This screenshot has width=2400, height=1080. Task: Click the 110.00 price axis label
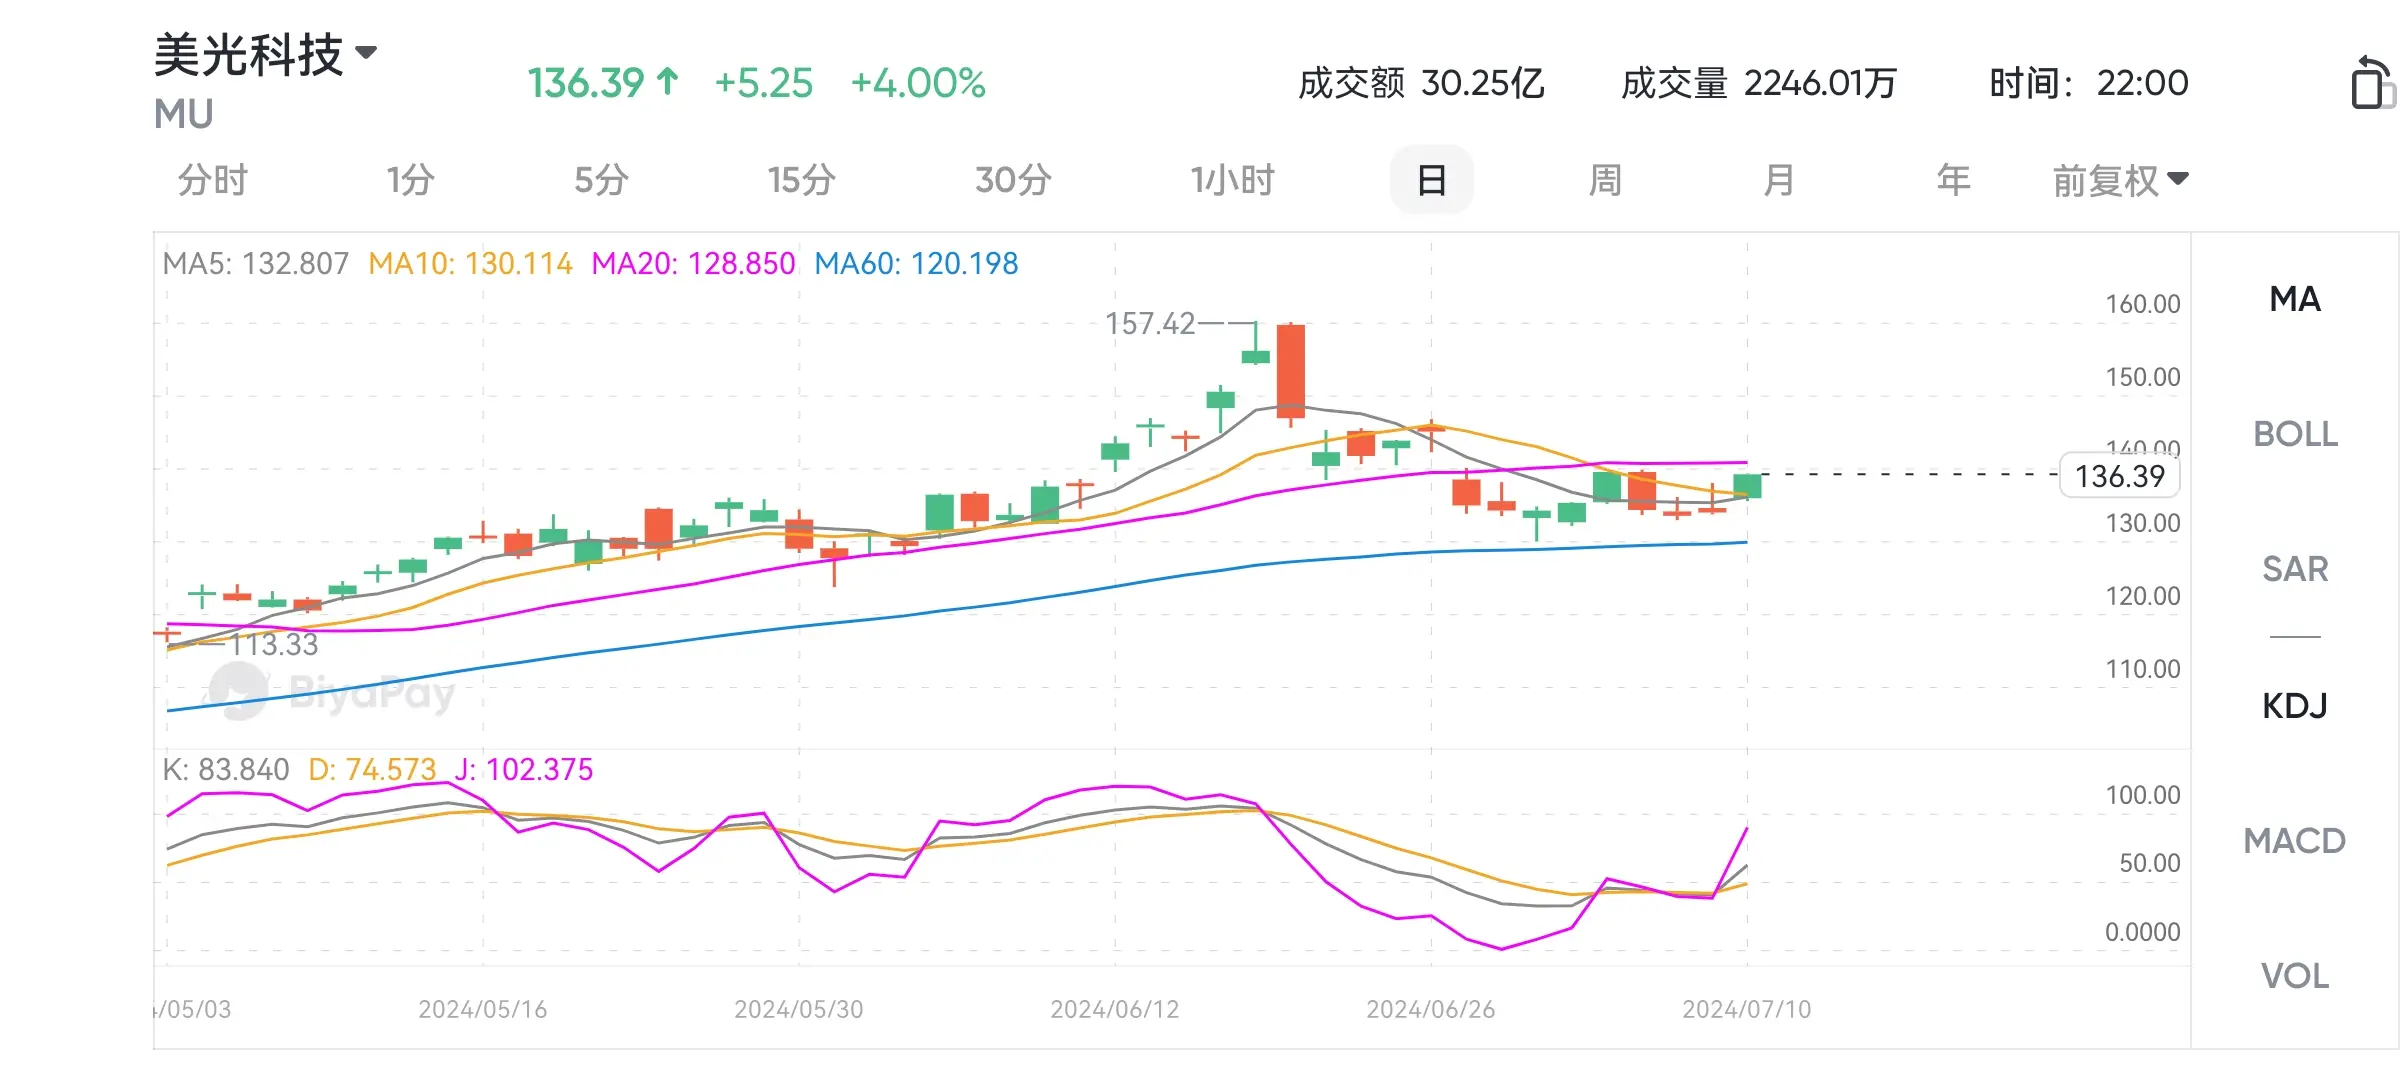(2143, 669)
